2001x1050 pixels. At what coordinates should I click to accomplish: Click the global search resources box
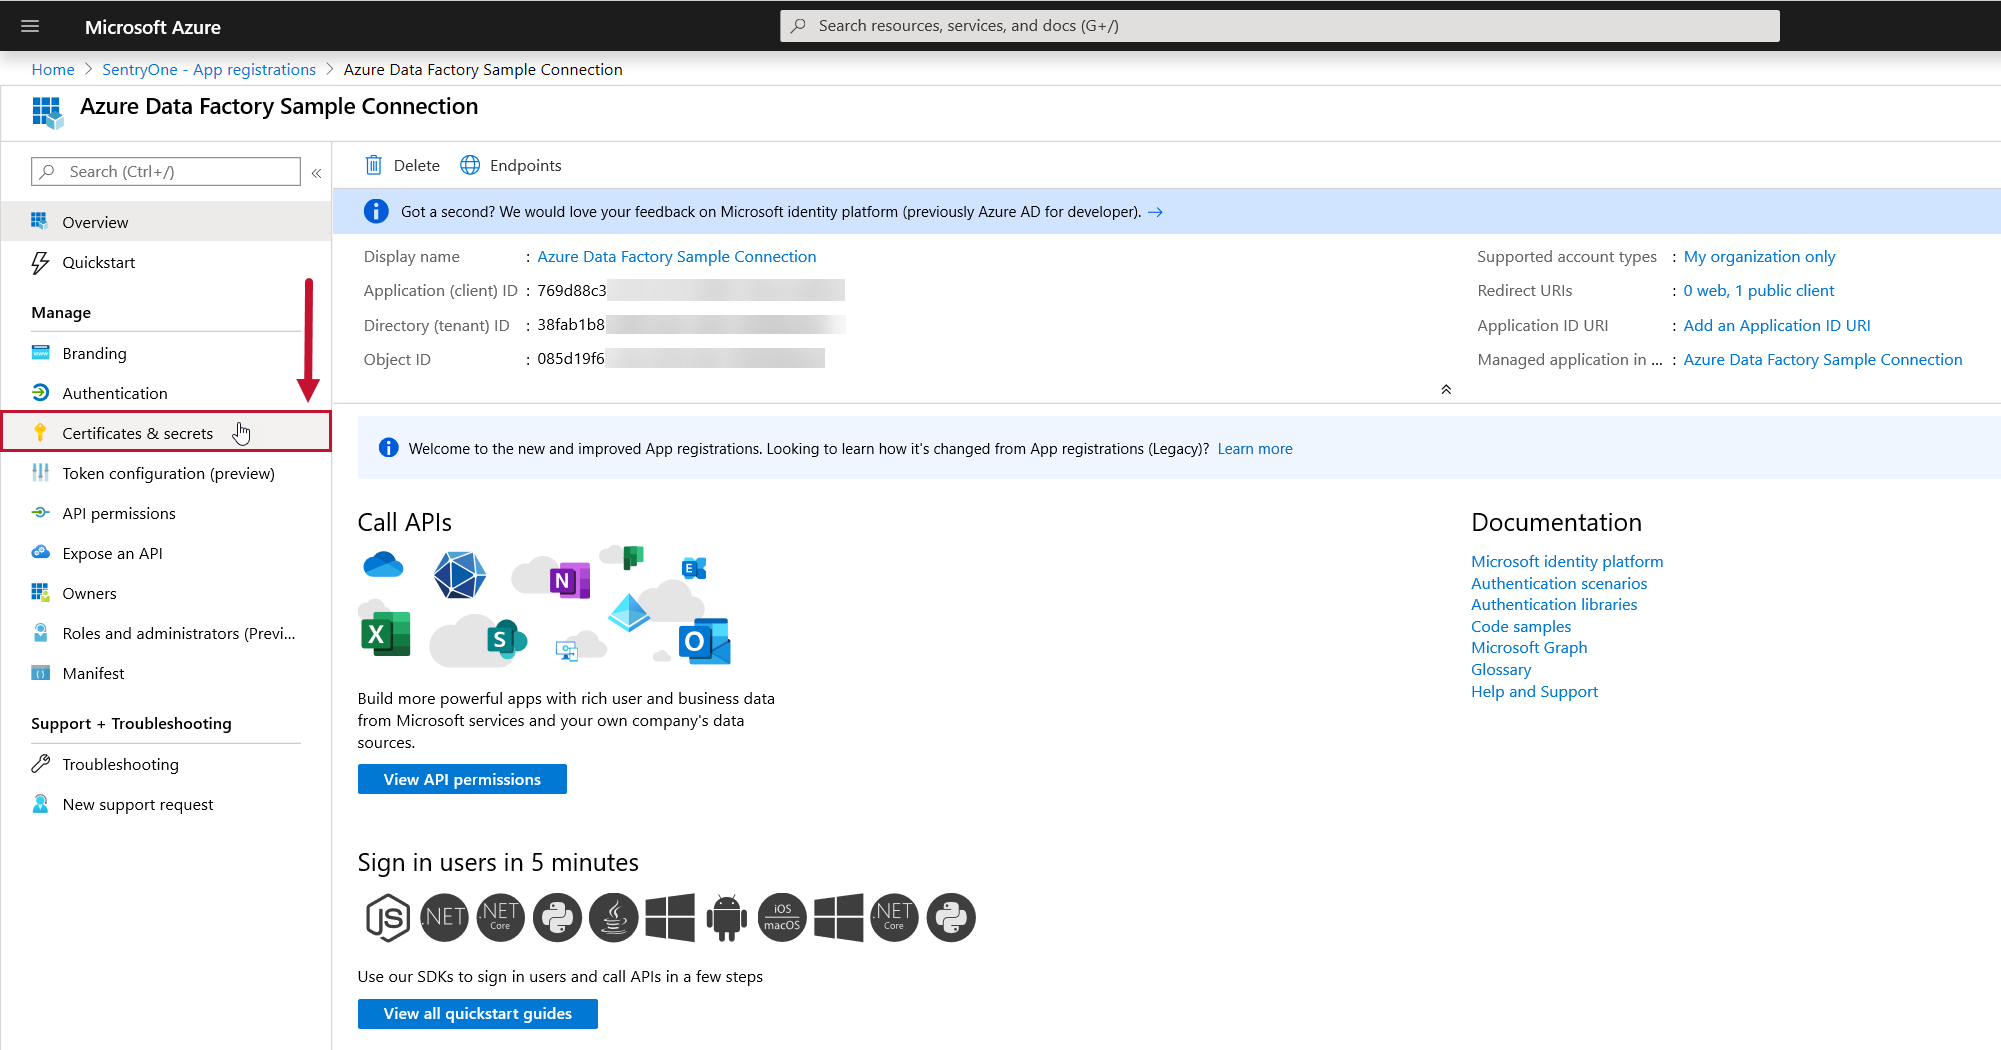[x=1279, y=26]
